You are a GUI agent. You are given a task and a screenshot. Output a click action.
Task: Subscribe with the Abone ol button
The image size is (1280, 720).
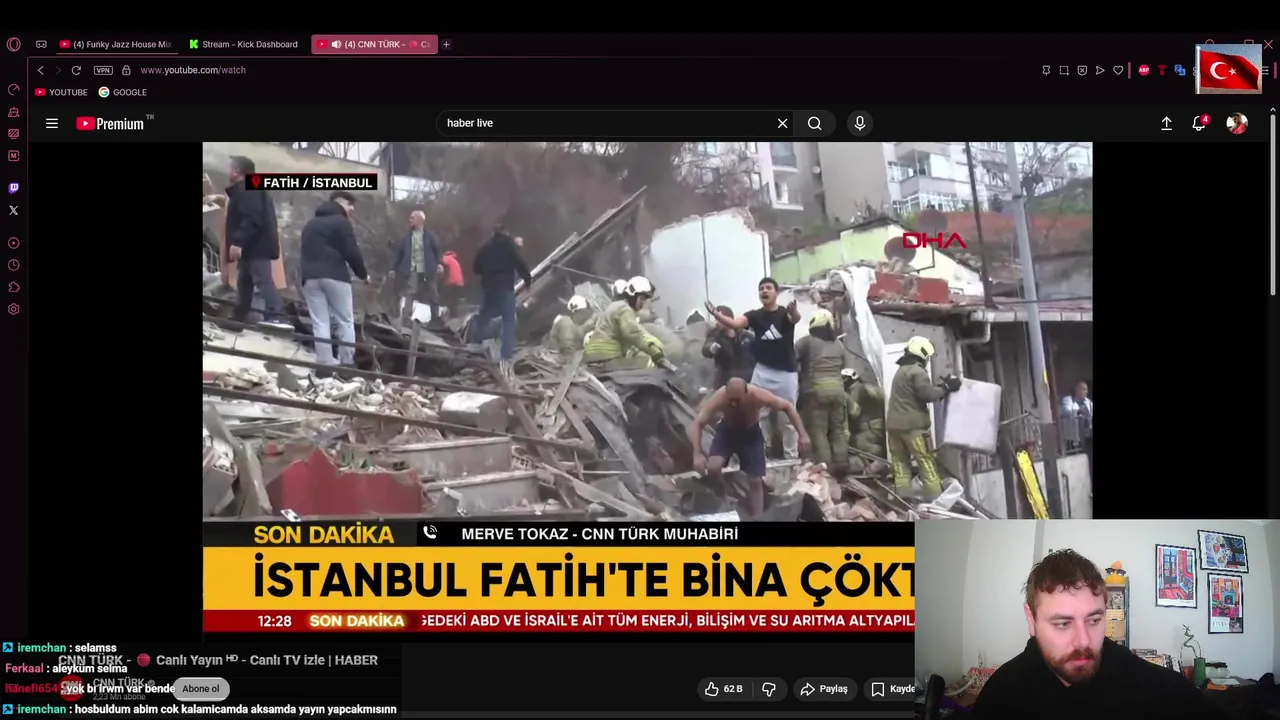click(201, 689)
